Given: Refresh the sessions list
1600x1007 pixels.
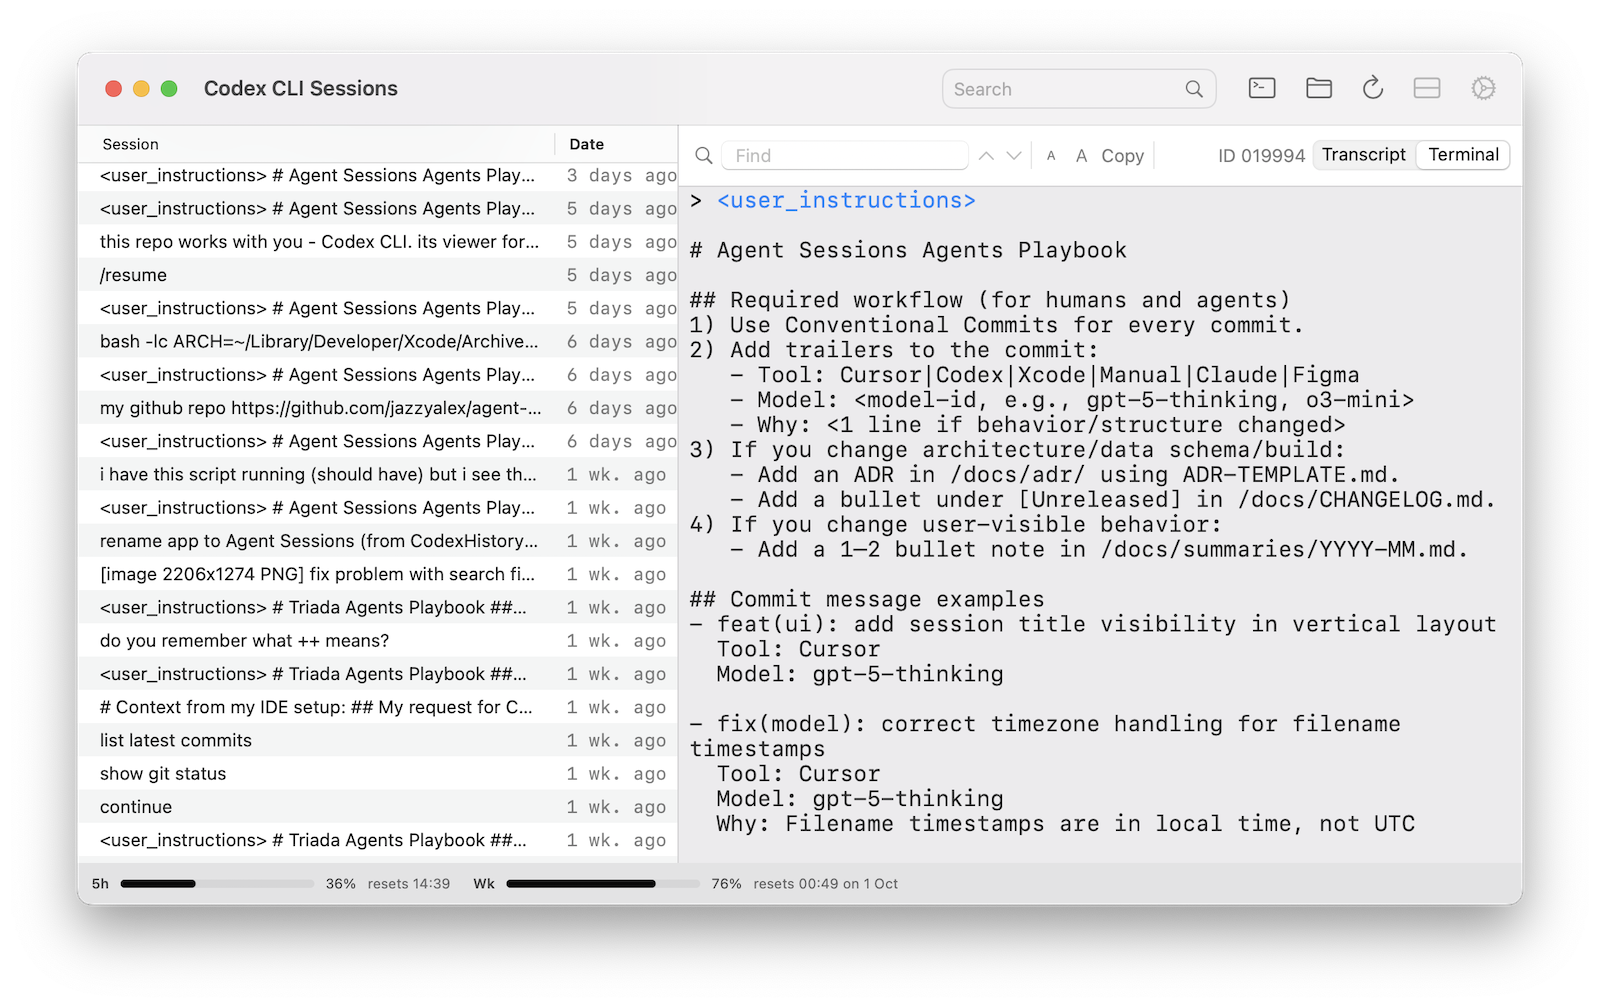Looking at the screenshot, I should [1373, 89].
